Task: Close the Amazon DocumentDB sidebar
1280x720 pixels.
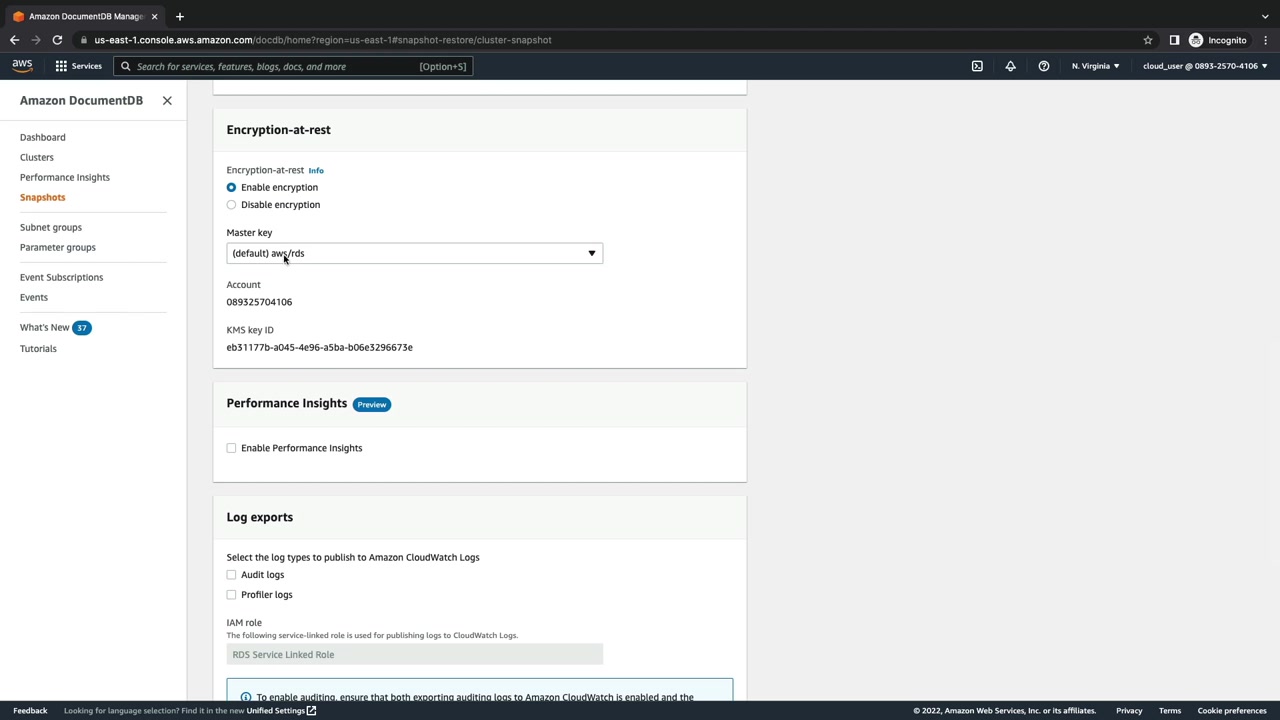Action: [x=167, y=100]
